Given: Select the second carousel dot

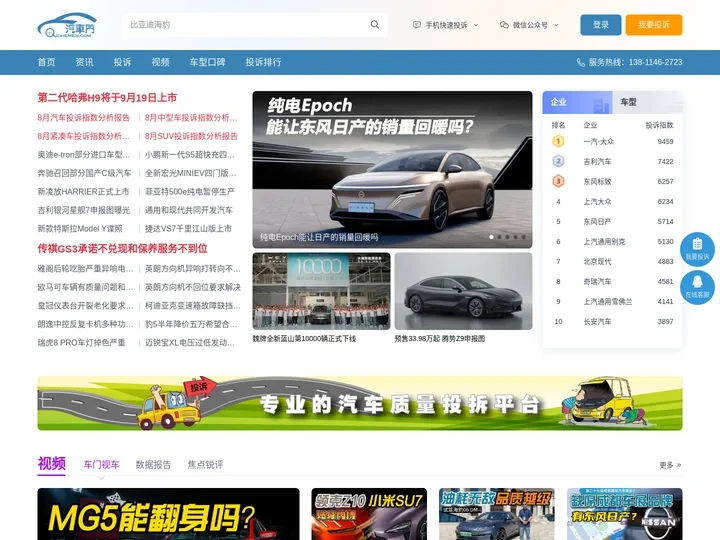Looking at the screenshot, I should (x=499, y=237).
